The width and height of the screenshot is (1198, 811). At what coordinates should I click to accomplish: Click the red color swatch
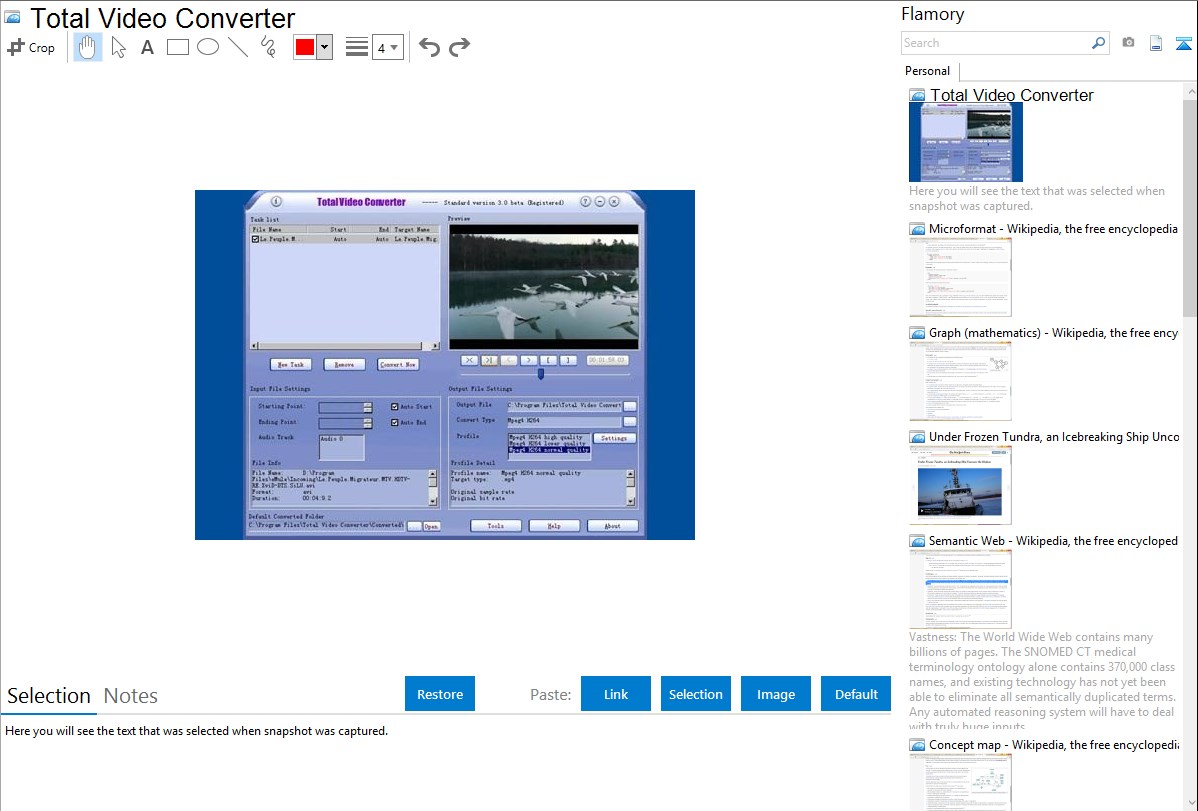coord(305,47)
